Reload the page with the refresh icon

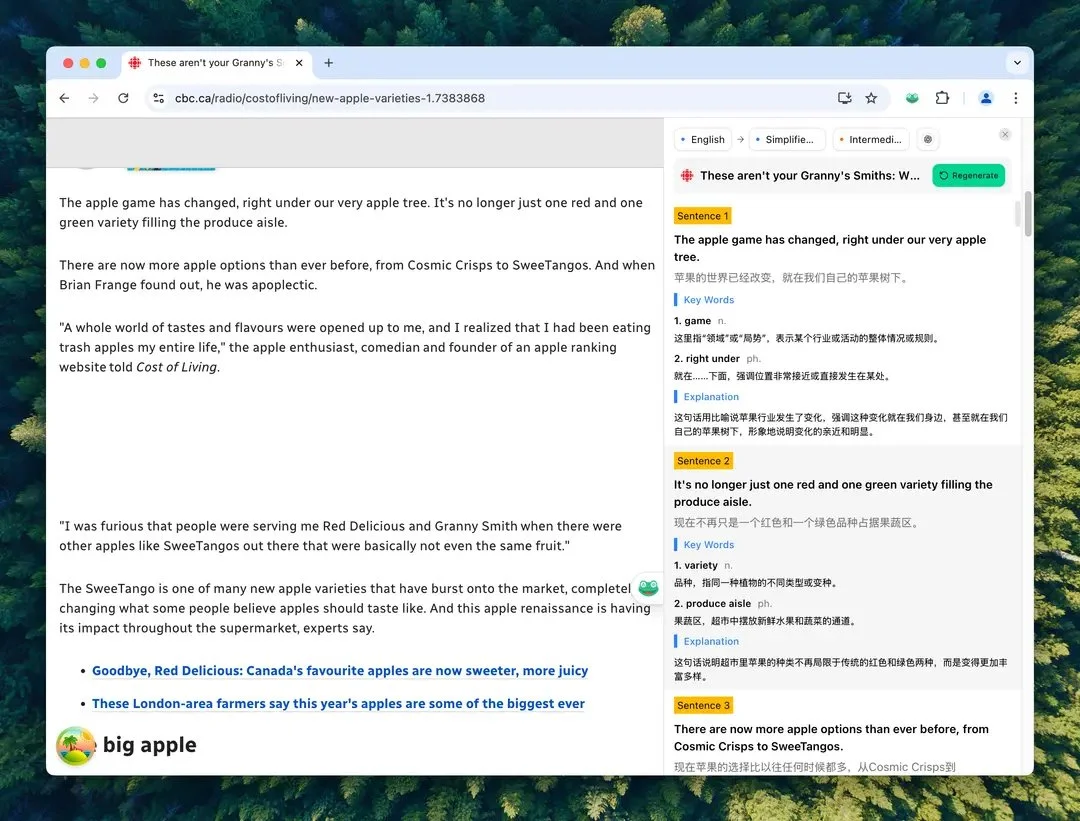click(123, 98)
